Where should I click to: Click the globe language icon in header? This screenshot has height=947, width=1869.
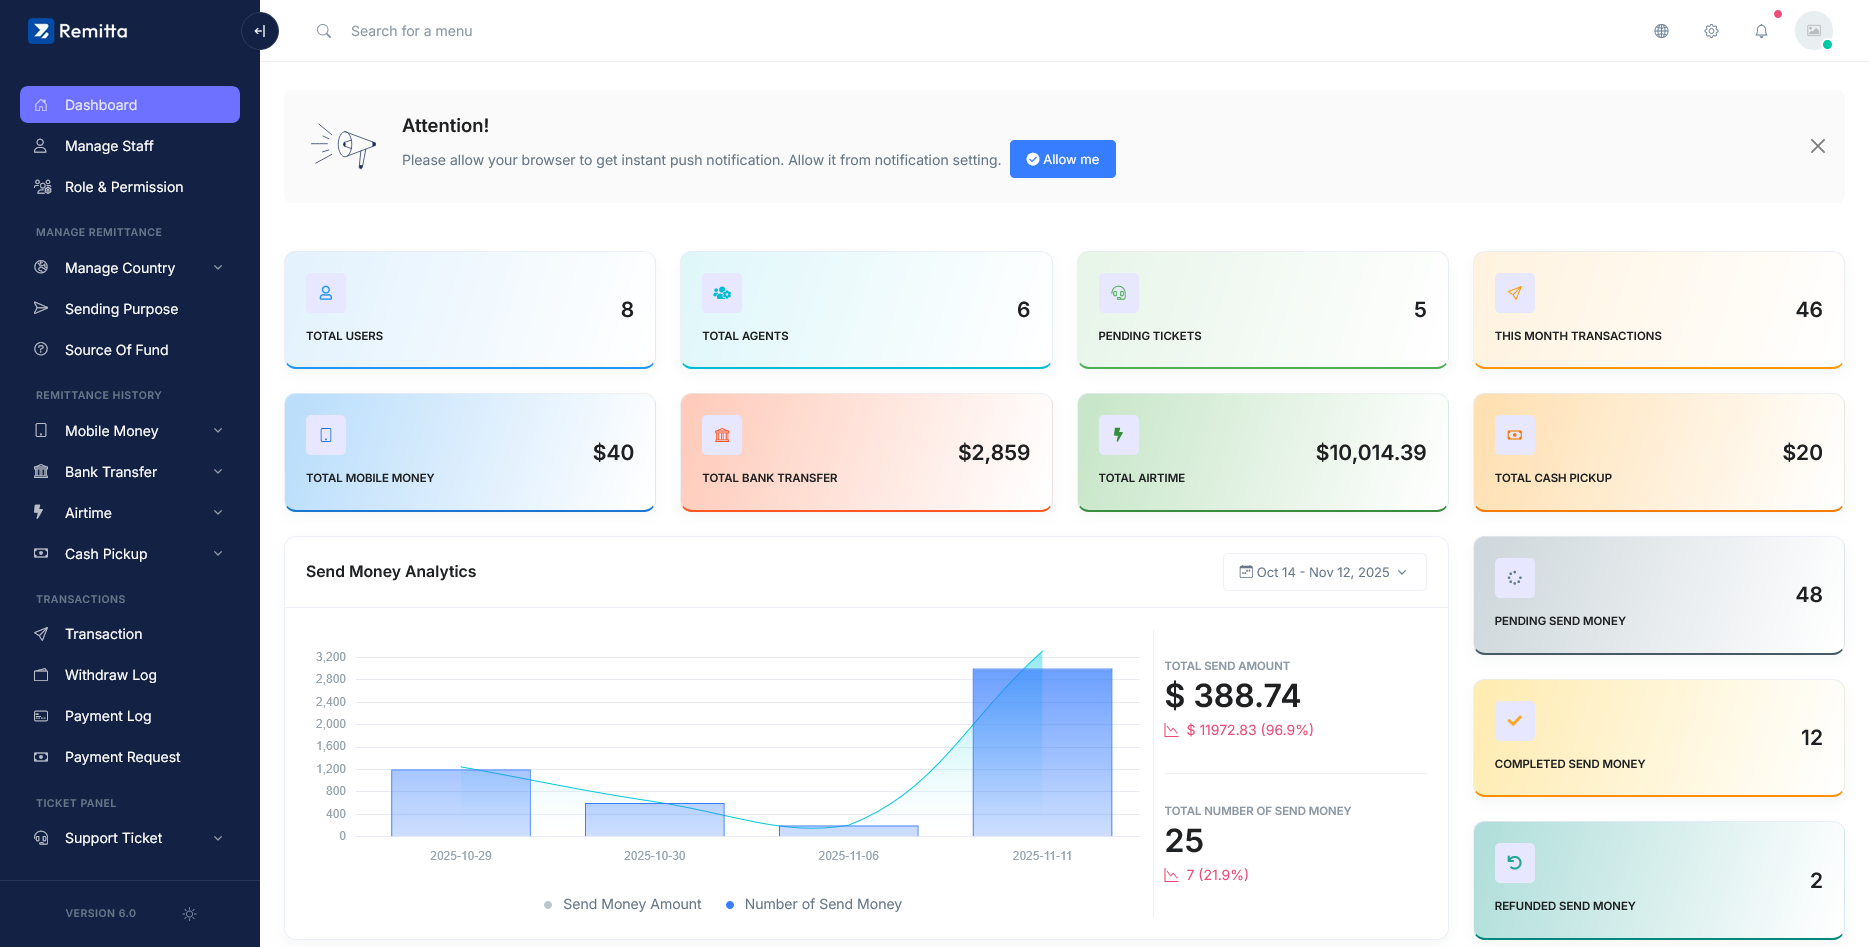click(1661, 31)
